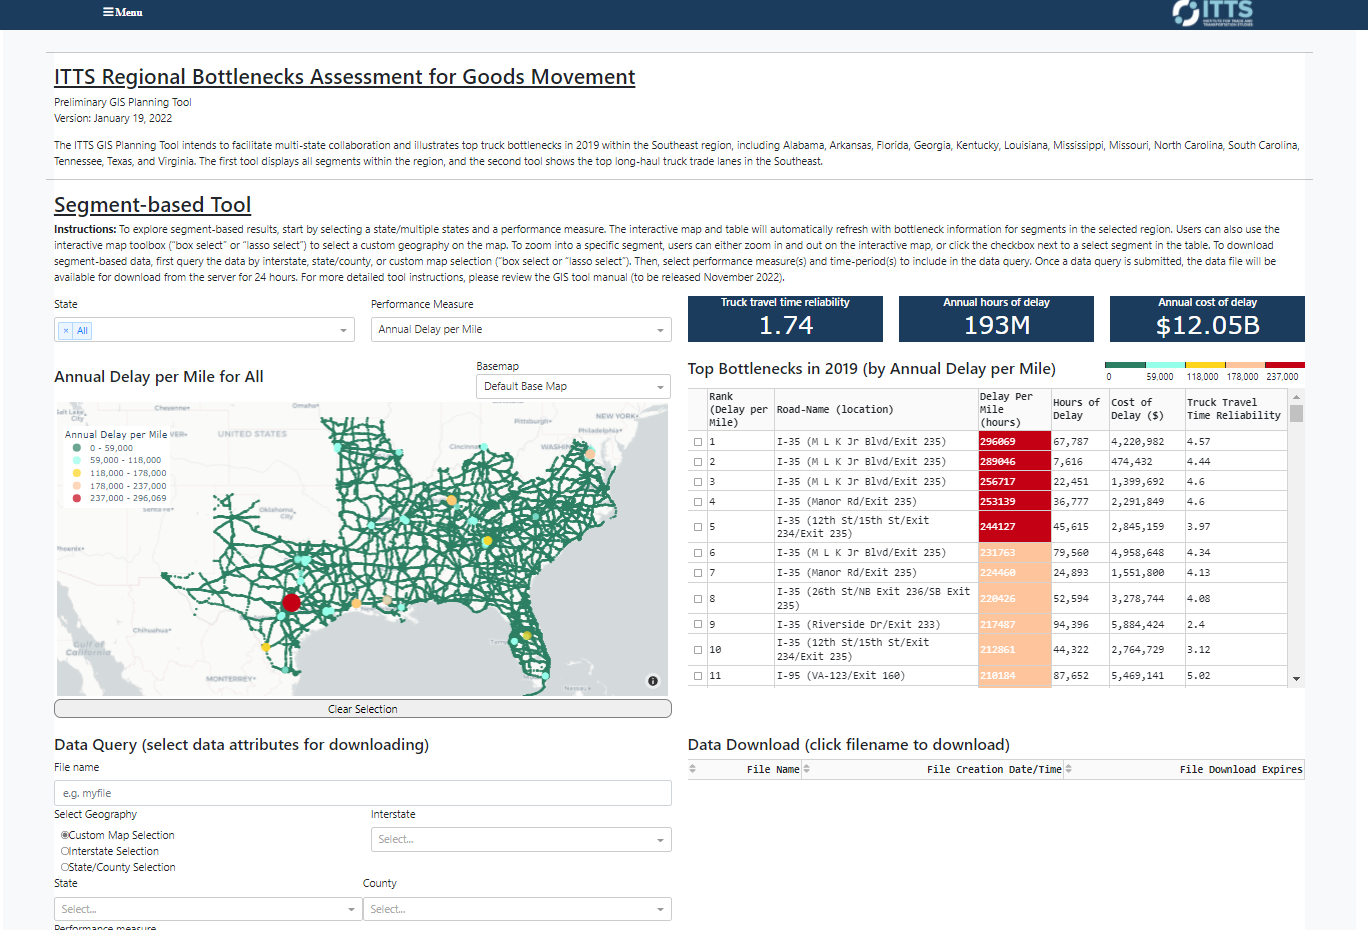Focus the File name input field
The height and width of the screenshot is (930, 1368).
pos(363,793)
